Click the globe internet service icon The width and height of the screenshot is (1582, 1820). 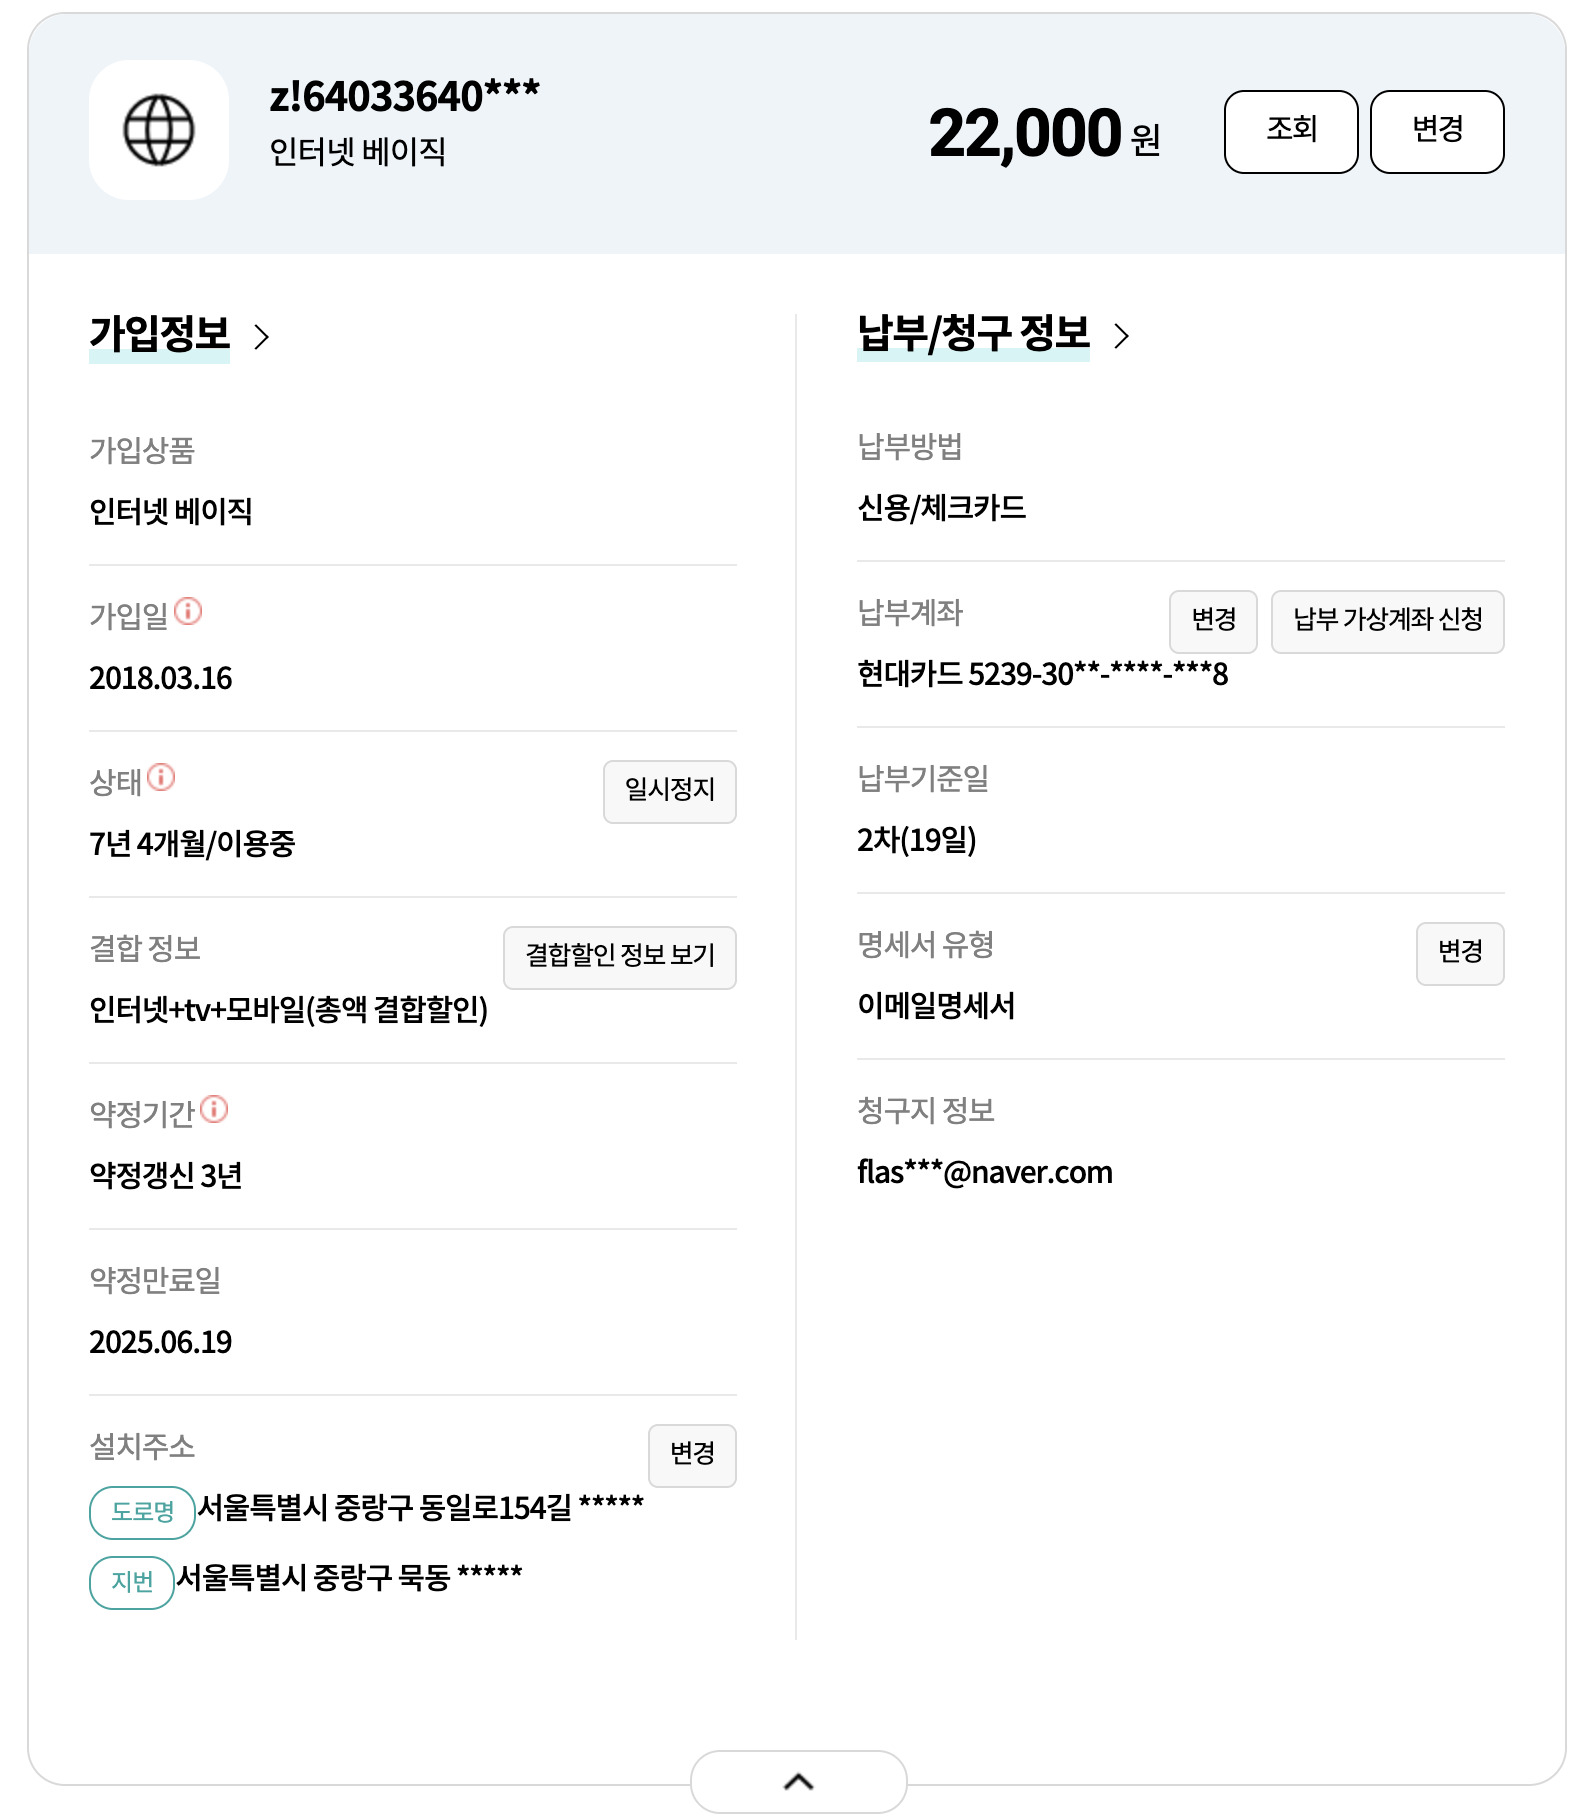158,130
